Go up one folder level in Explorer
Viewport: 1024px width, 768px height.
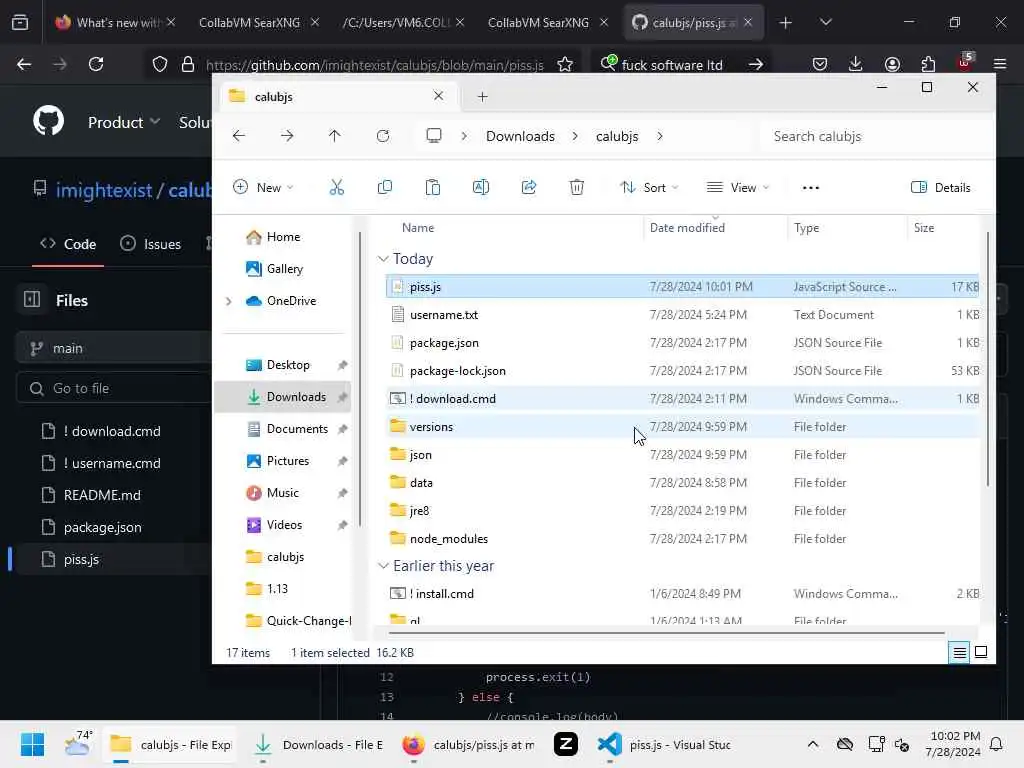point(334,136)
